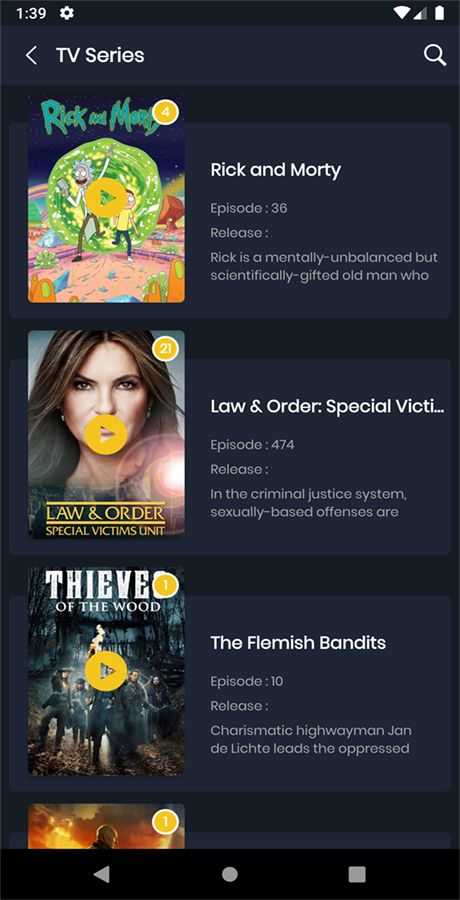Image resolution: width=460 pixels, height=900 pixels.
Task: Open recent apps square button
Action: point(357,874)
